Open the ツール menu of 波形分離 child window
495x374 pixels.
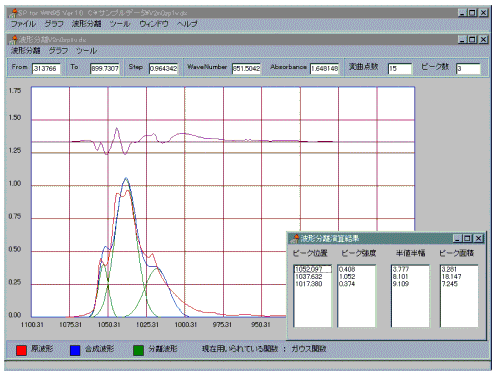(x=86, y=51)
